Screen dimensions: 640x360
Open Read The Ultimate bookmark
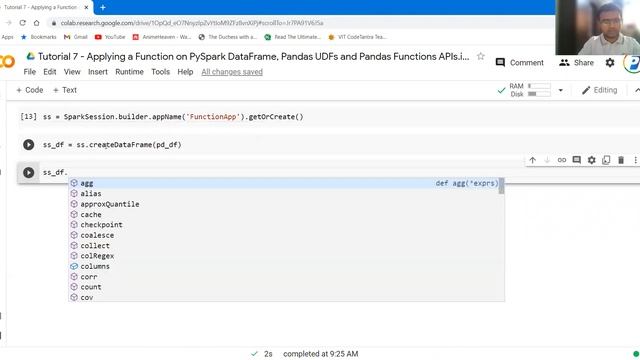(x=292, y=37)
